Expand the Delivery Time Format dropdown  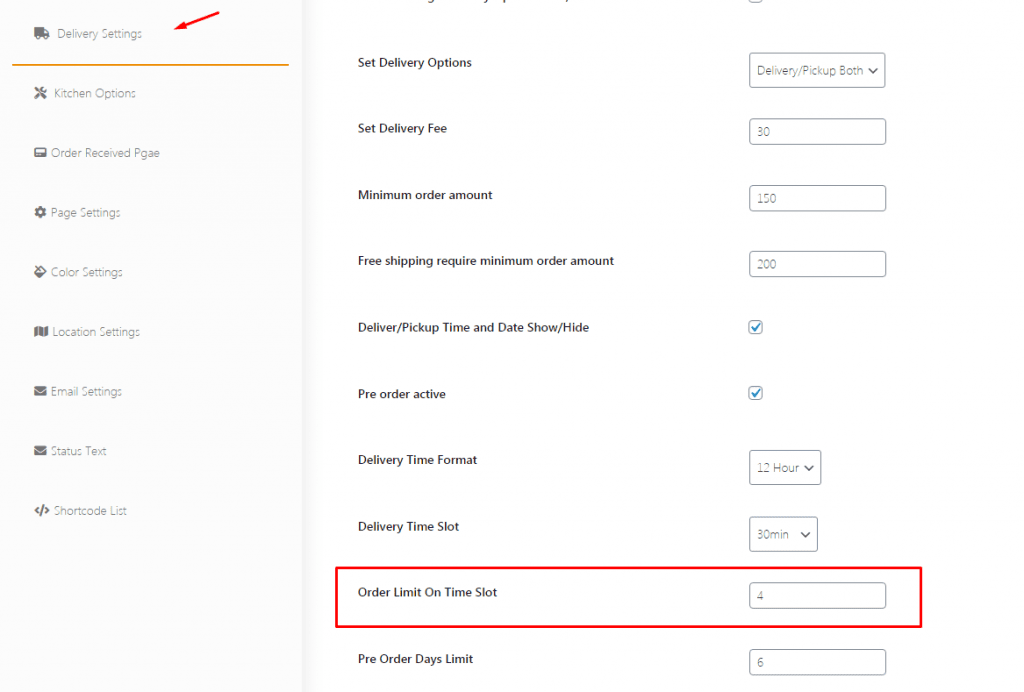tap(785, 467)
